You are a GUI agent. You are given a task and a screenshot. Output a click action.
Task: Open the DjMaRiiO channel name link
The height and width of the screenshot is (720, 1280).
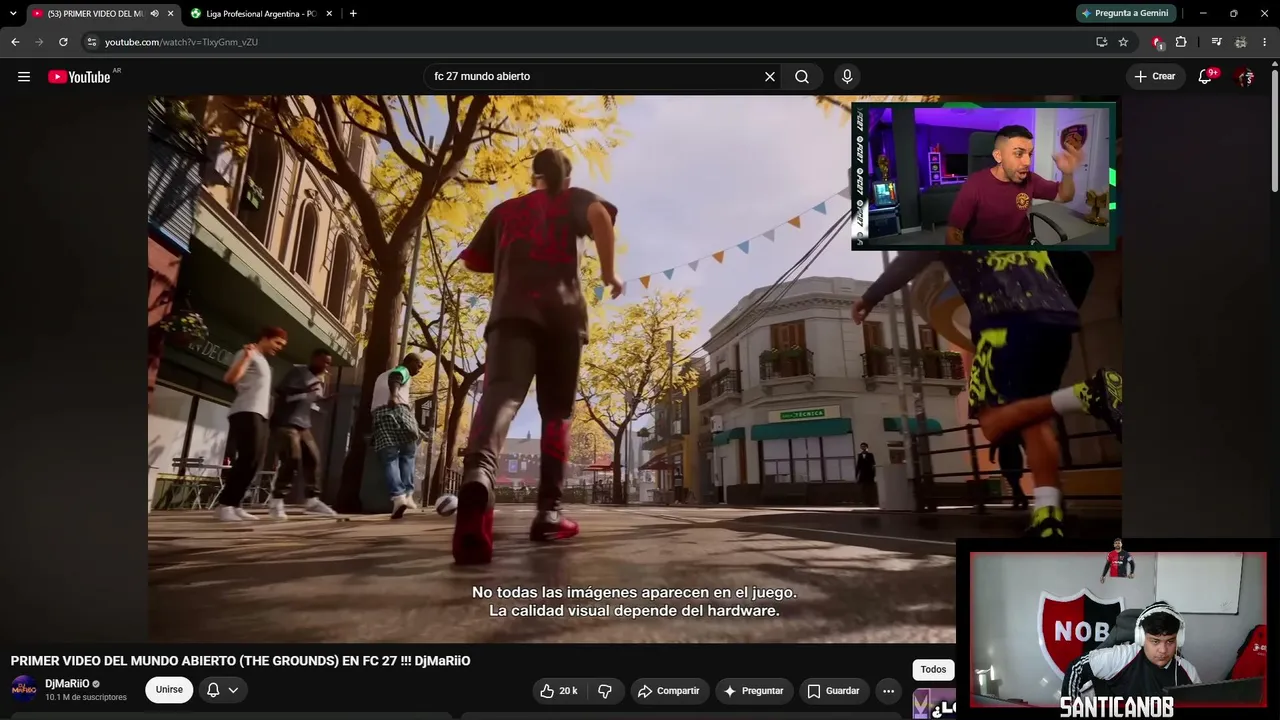[67, 684]
